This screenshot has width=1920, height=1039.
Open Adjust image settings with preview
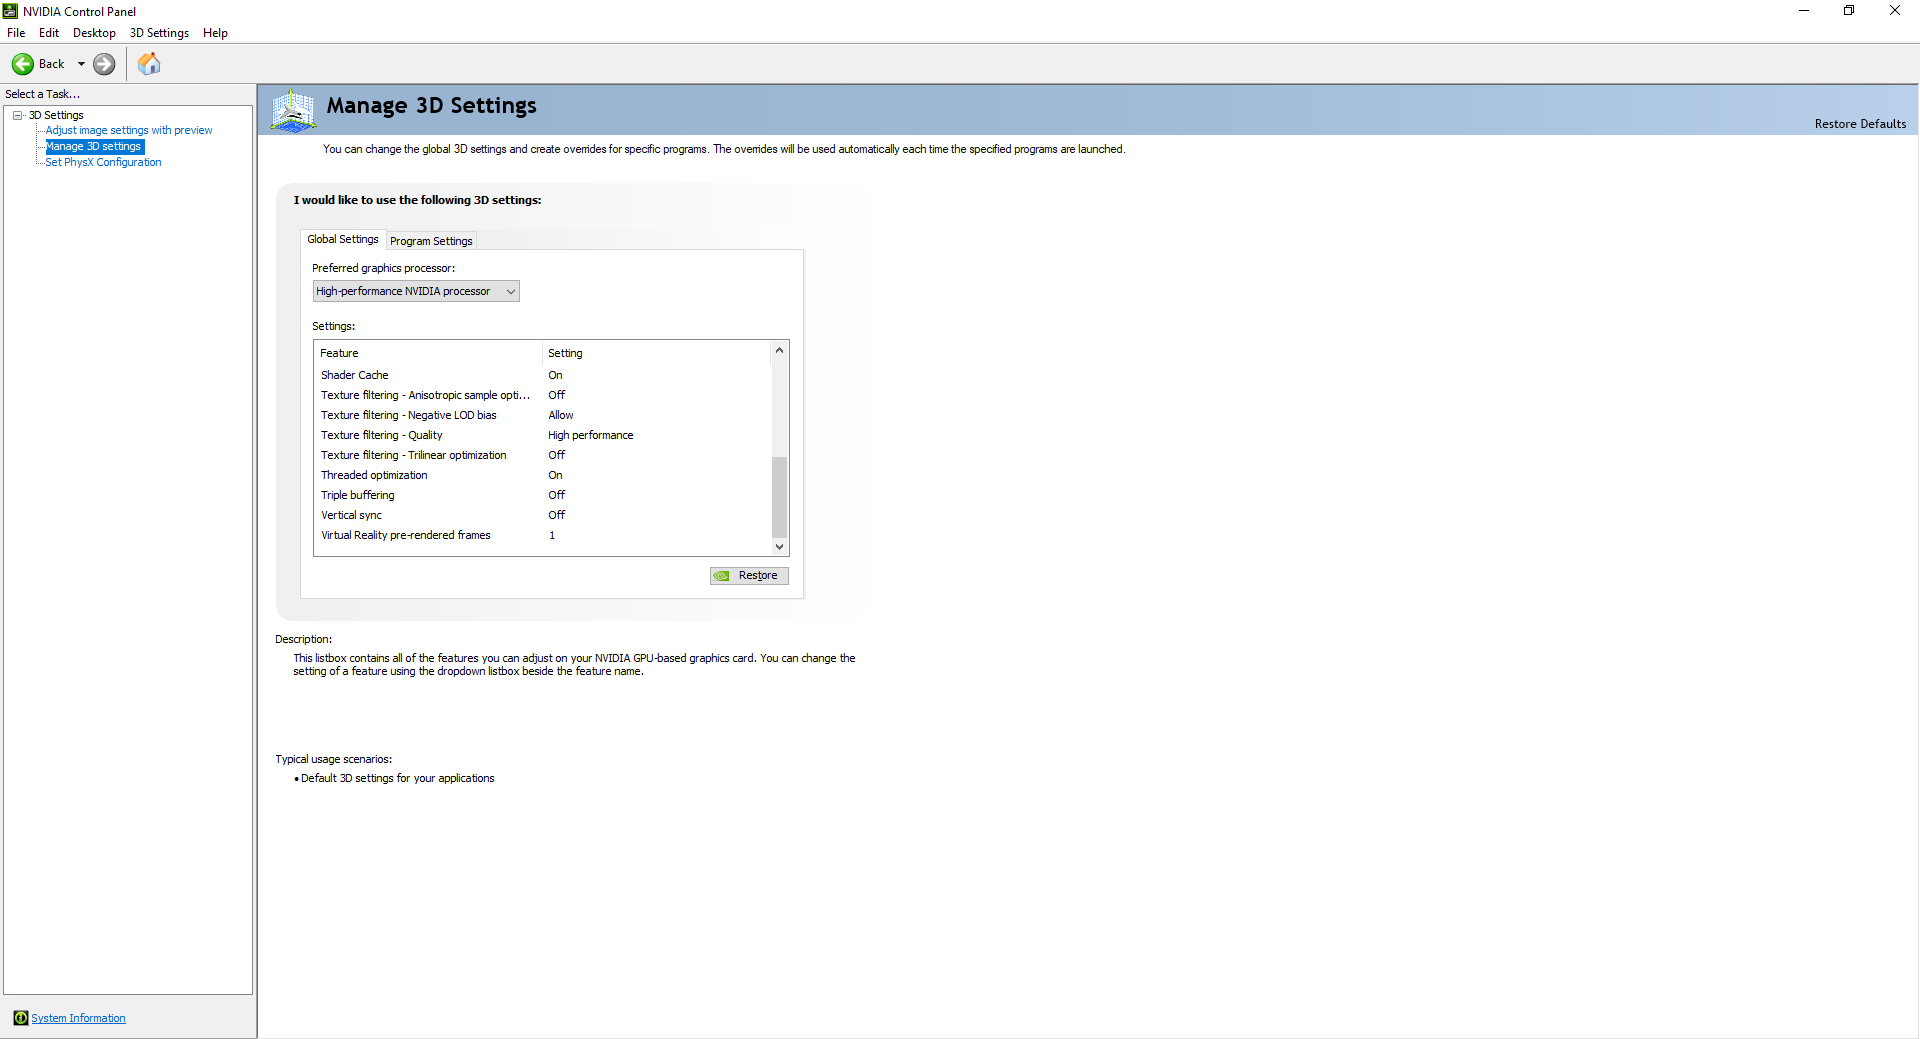click(x=129, y=130)
